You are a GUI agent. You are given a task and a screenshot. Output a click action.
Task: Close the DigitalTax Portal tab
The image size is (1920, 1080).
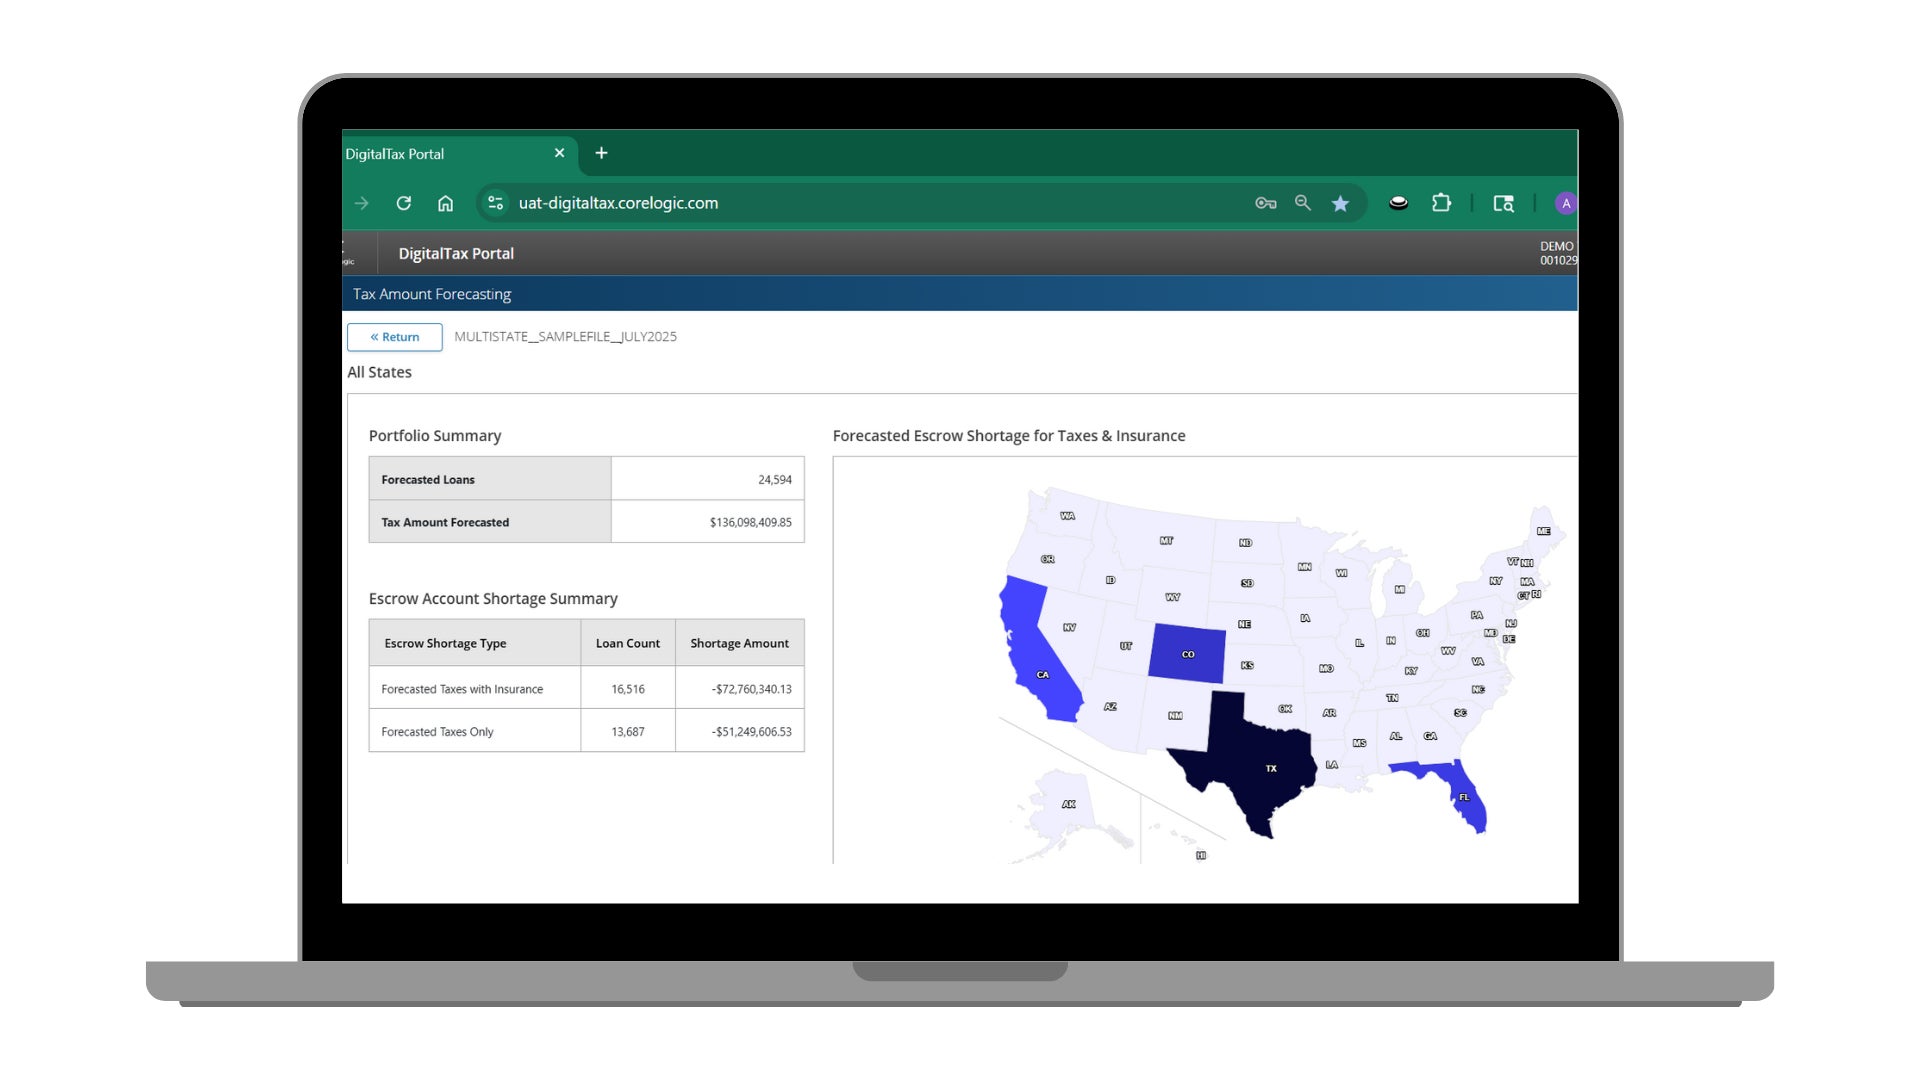559,153
